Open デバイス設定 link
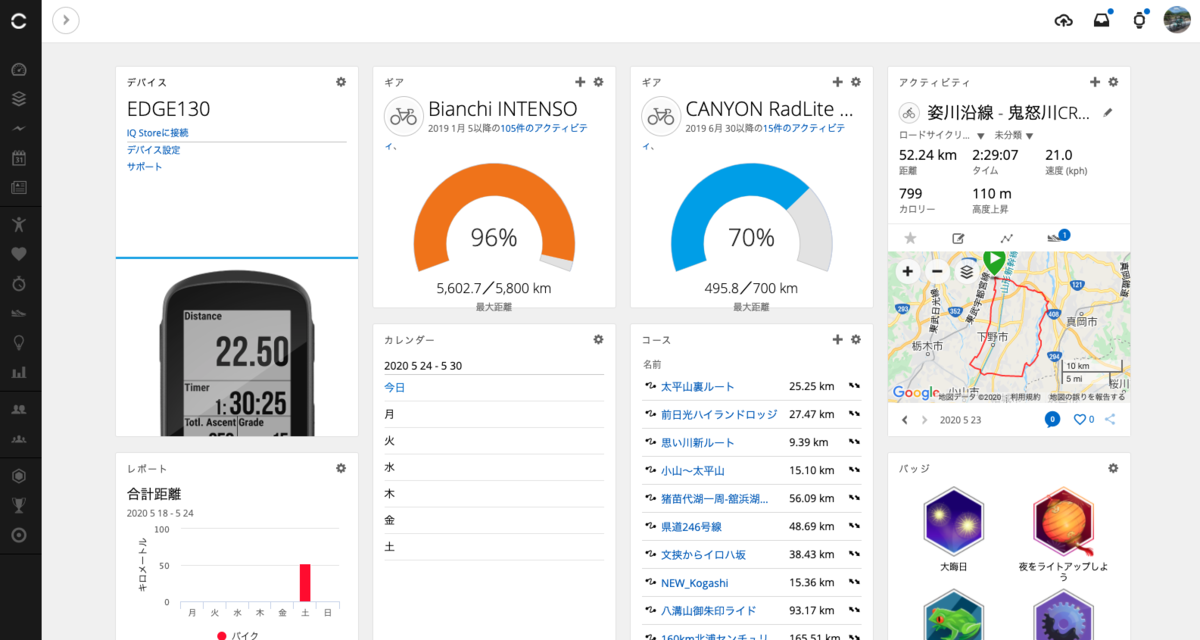 tap(153, 150)
